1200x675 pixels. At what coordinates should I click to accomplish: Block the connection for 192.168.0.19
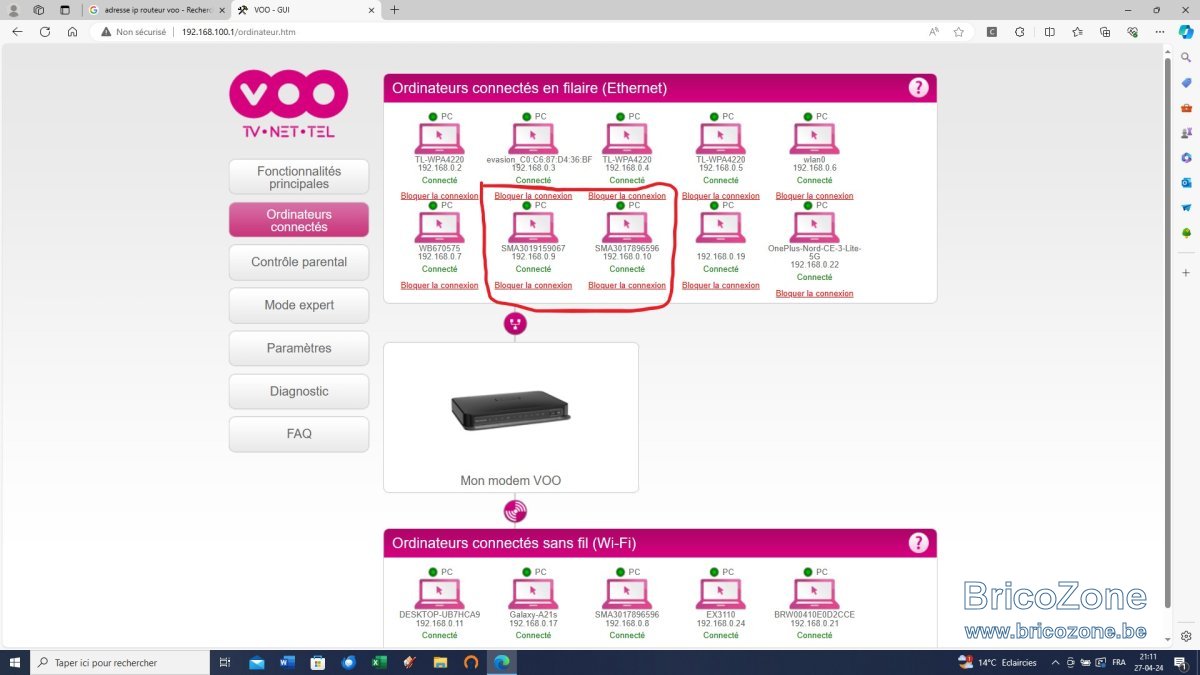(721, 285)
